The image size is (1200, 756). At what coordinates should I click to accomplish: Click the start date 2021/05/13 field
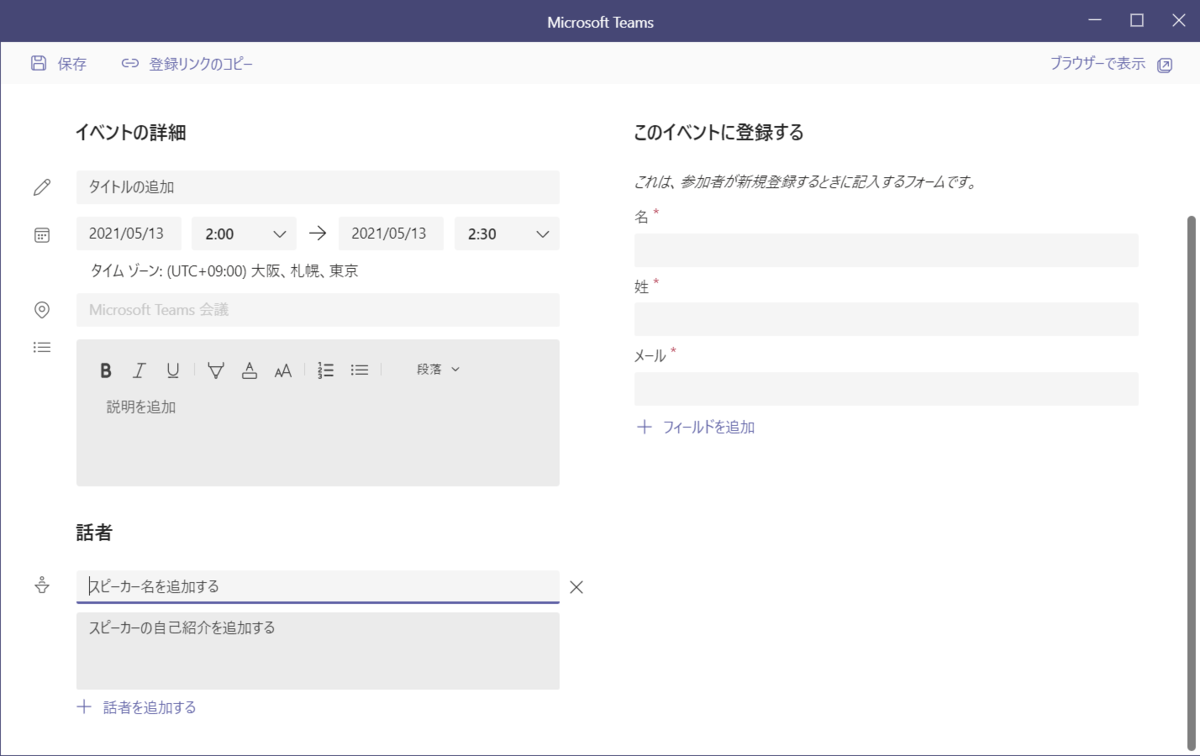(x=128, y=234)
